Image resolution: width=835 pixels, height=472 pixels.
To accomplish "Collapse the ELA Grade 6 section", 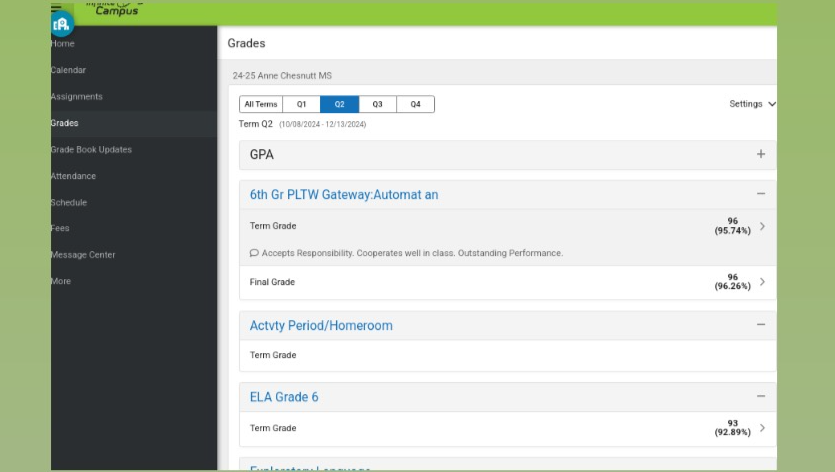I will tap(761, 397).
